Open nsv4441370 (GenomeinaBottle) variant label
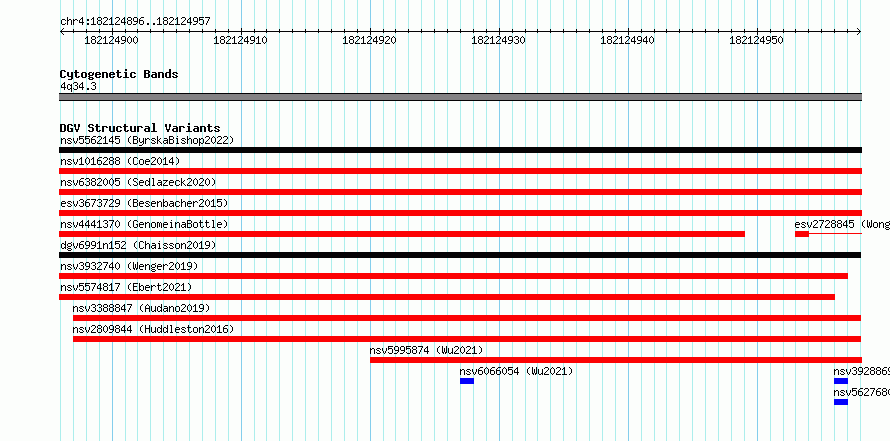The width and height of the screenshot is (890, 441). [144, 224]
